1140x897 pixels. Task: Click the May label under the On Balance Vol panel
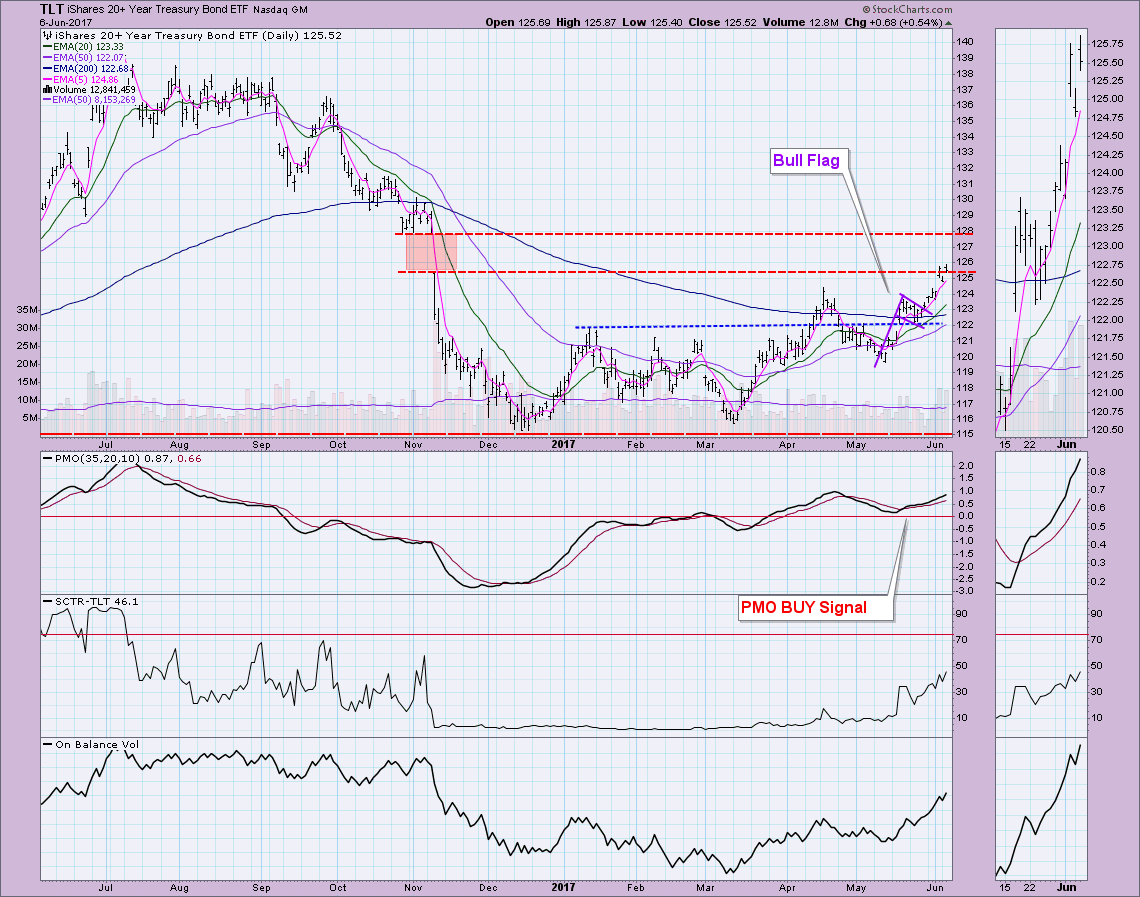click(x=856, y=888)
